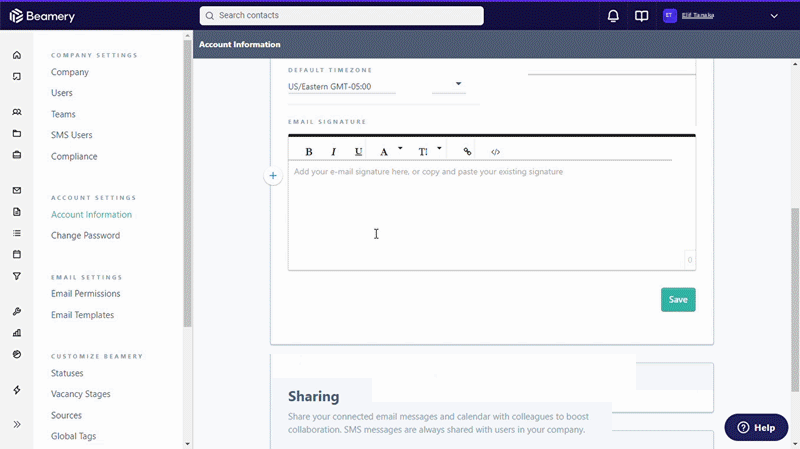Open the user account dropdown chevron
This screenshot has height=449, width=800.
(774, 16)
